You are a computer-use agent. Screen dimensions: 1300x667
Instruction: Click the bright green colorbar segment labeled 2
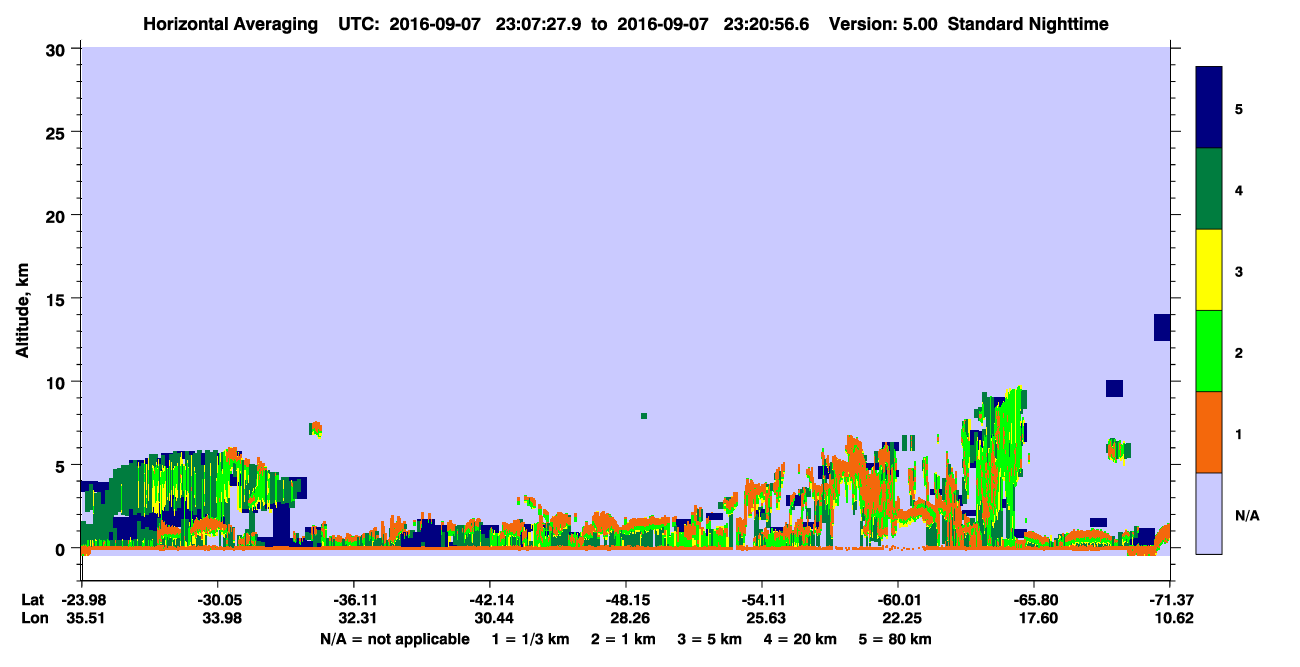(1209, 351)
